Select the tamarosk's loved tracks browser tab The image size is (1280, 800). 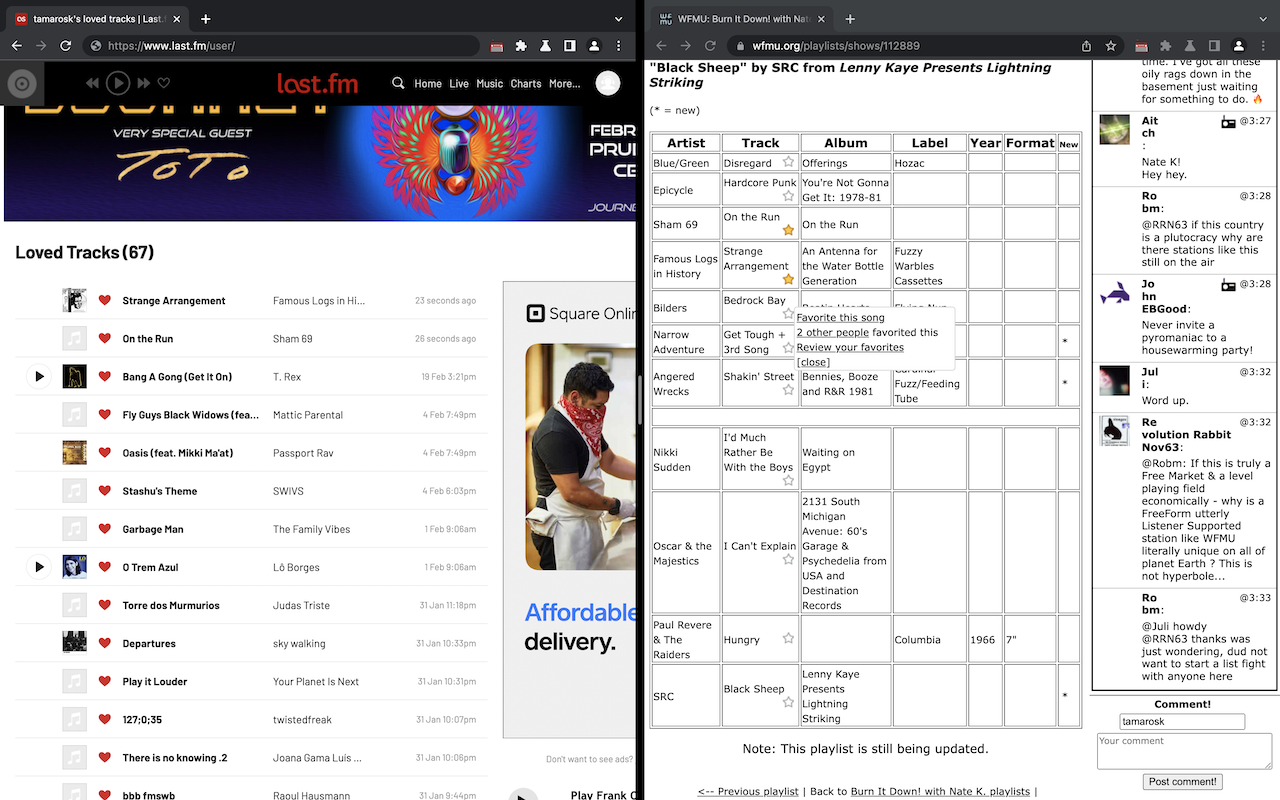click(x=96, y=19)
